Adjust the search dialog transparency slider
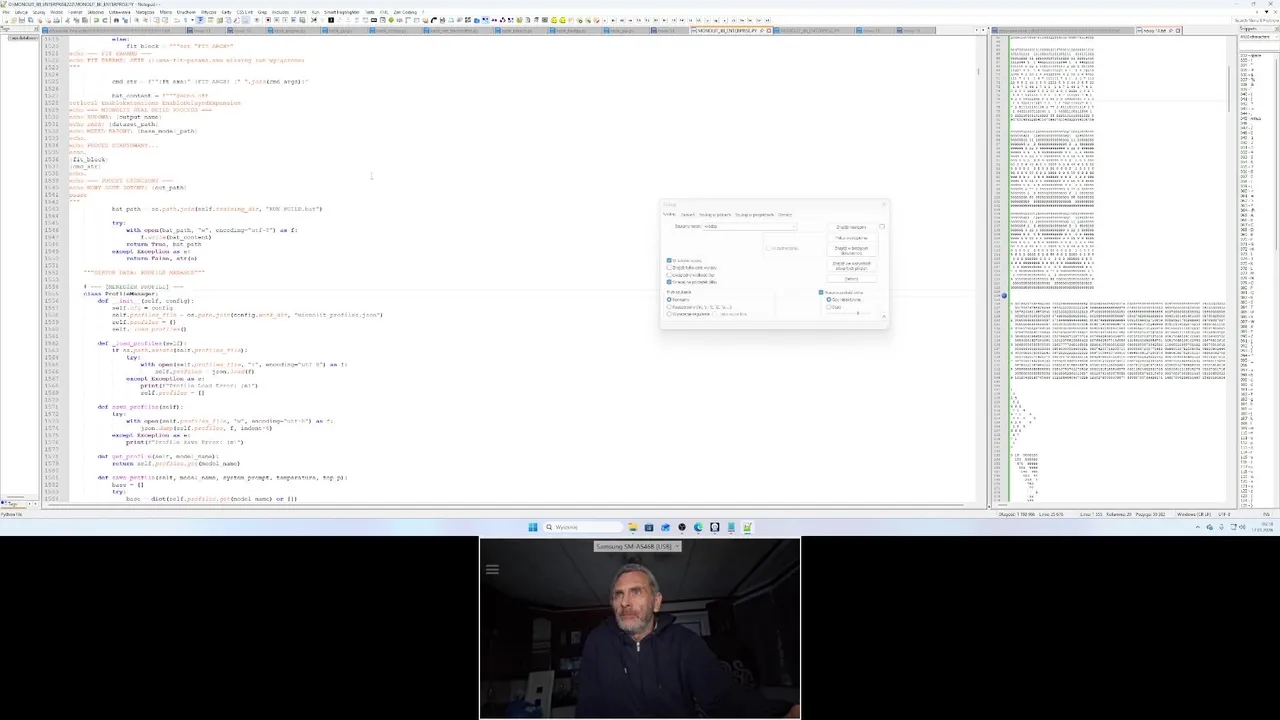 (x=858, y=313)
